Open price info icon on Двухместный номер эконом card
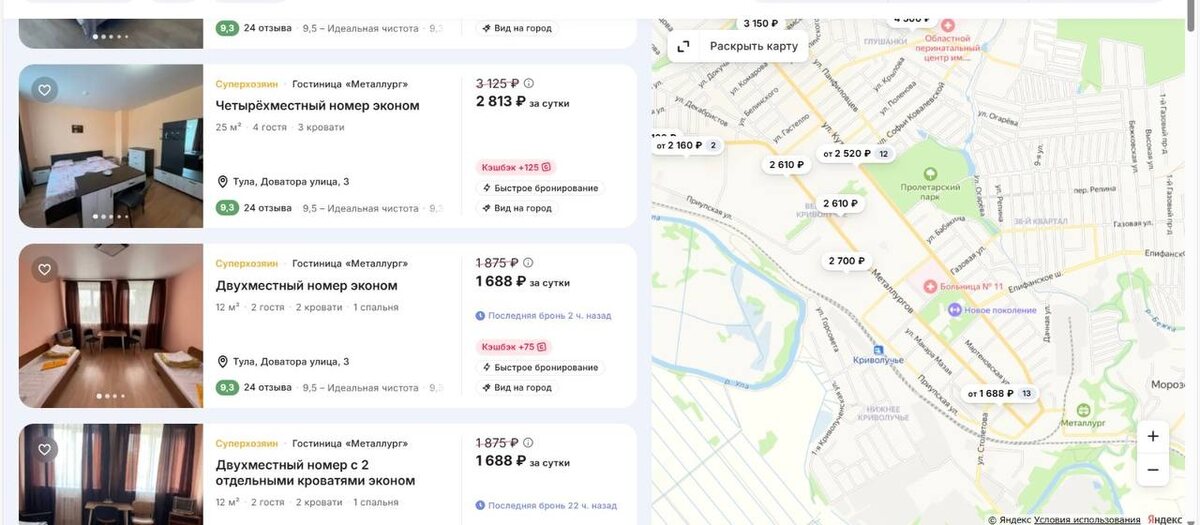The image size is (1200, 525). click(x=529, y=263)
